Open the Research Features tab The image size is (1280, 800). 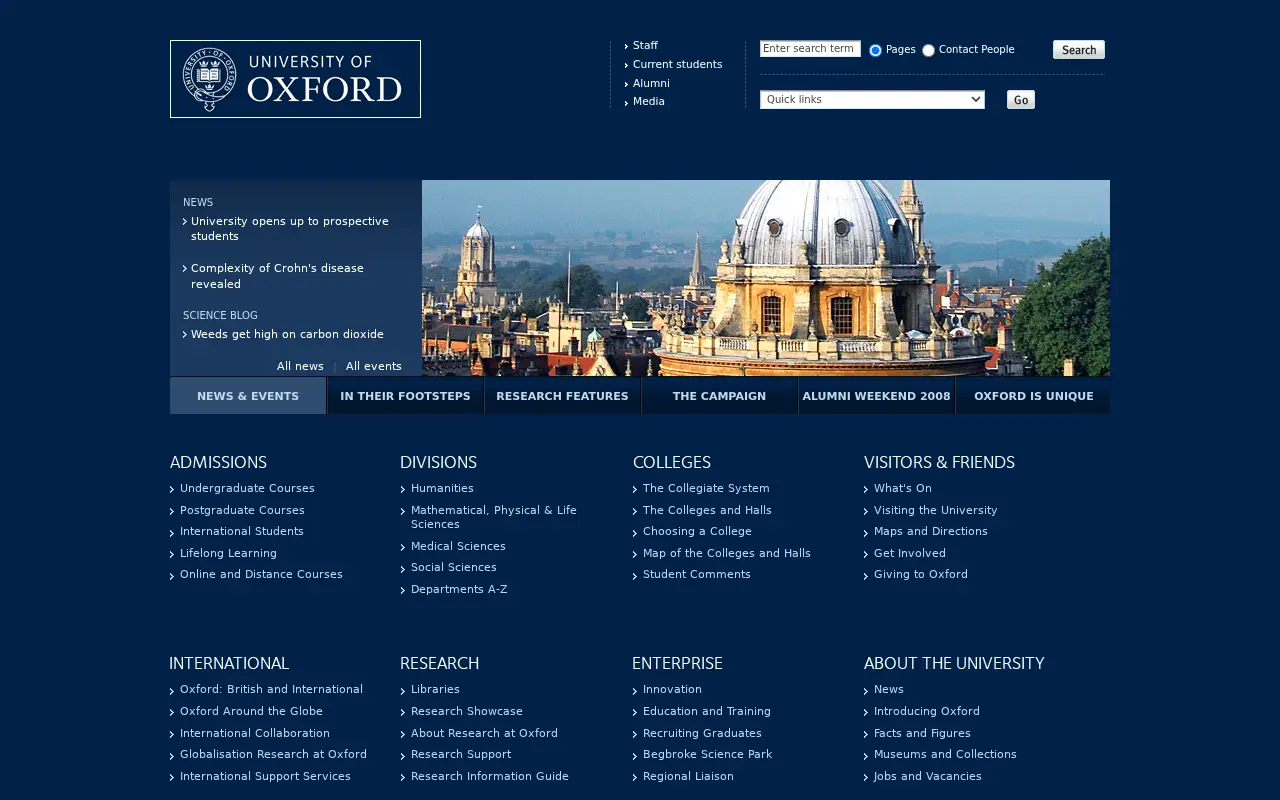pyautogui.click(x=562, y=396)
